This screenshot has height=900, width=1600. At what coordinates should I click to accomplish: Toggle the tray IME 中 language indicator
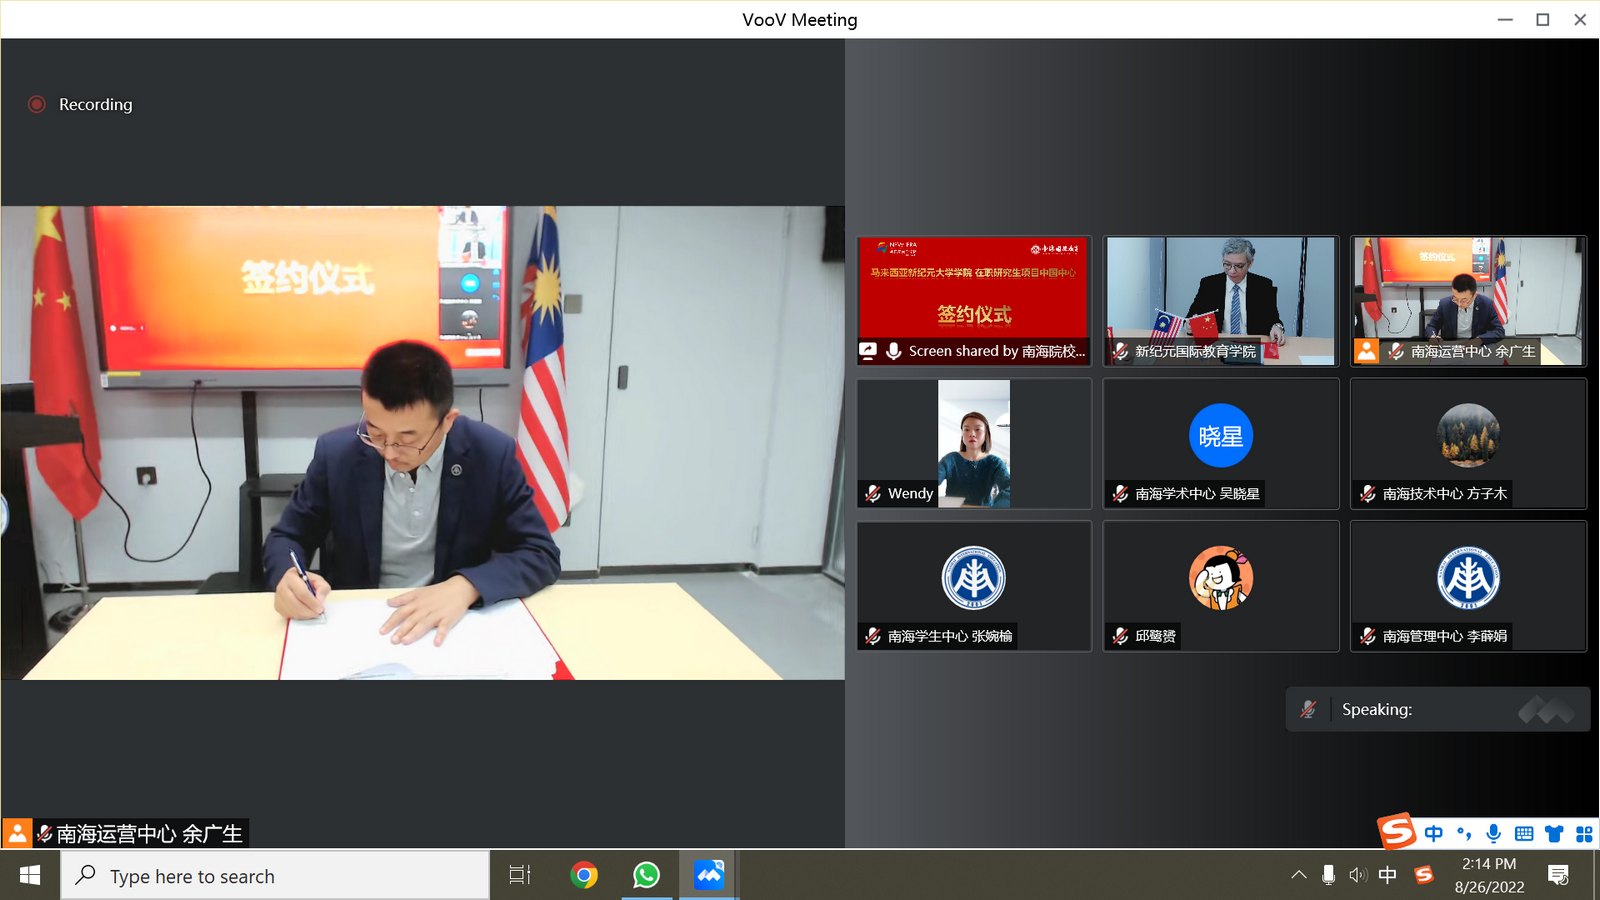pyautogui.click(x=1388, y=875)
